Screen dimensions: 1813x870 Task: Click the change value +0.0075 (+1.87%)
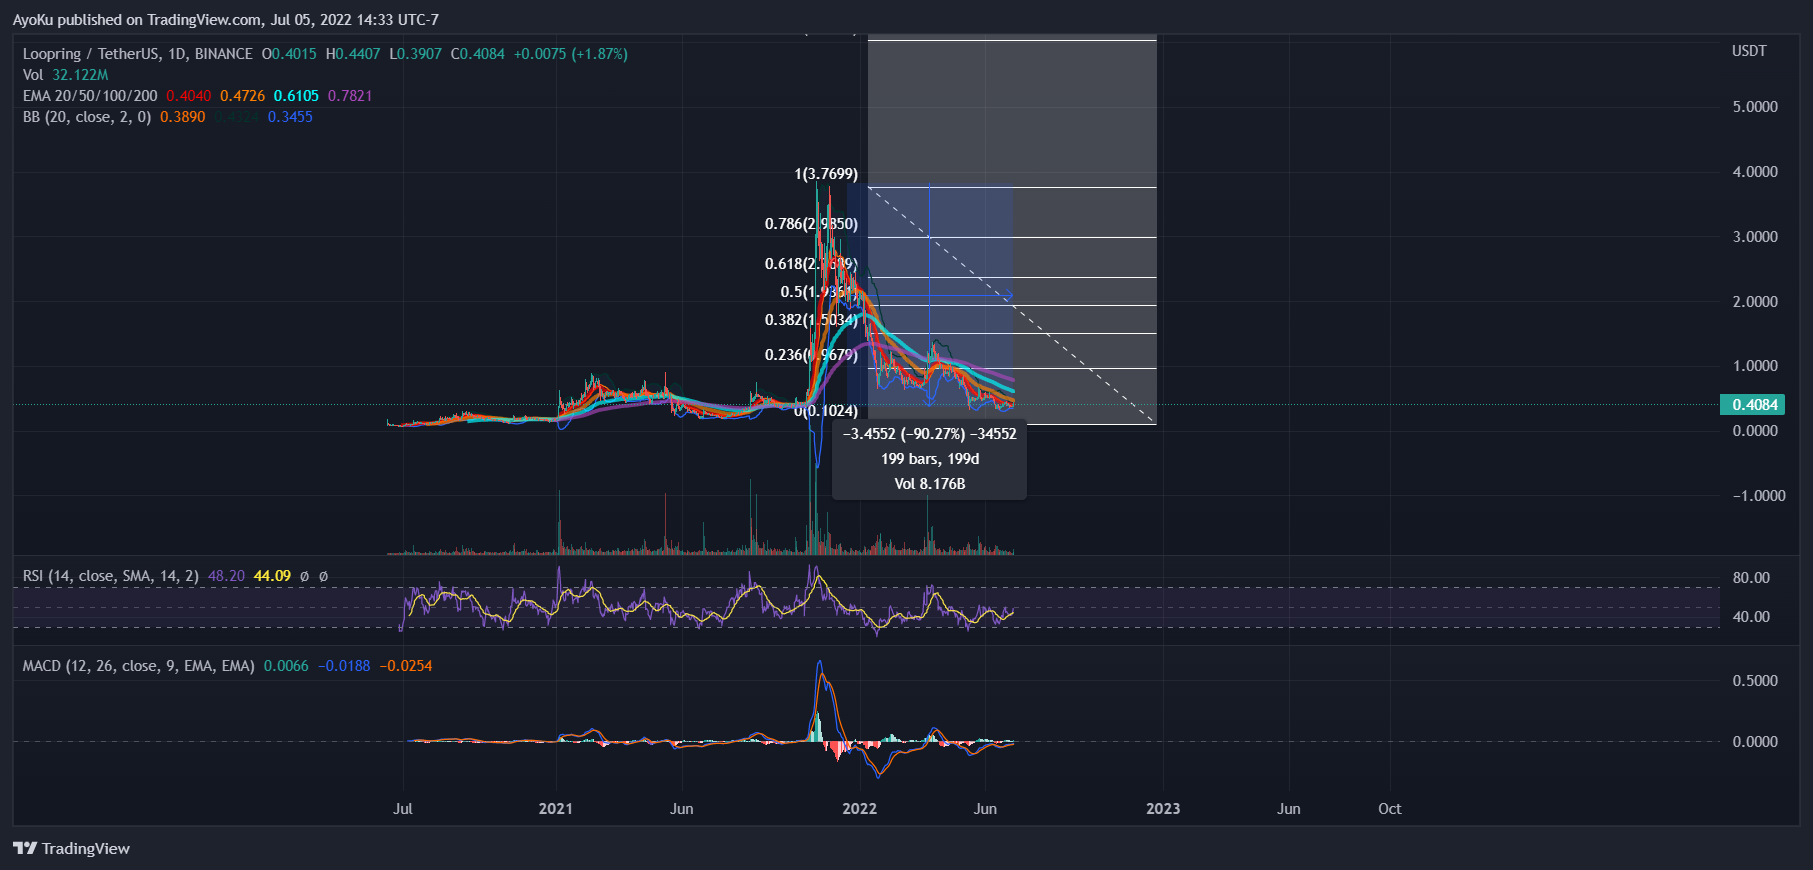pyautogui.click(x=571, y=54)
